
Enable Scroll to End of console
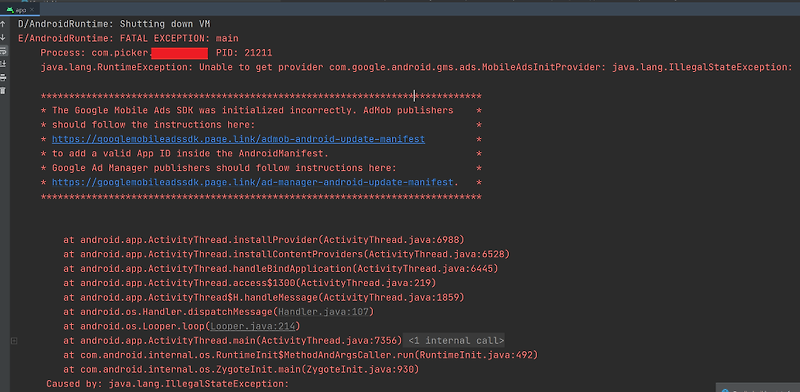(x=3, y=64)
